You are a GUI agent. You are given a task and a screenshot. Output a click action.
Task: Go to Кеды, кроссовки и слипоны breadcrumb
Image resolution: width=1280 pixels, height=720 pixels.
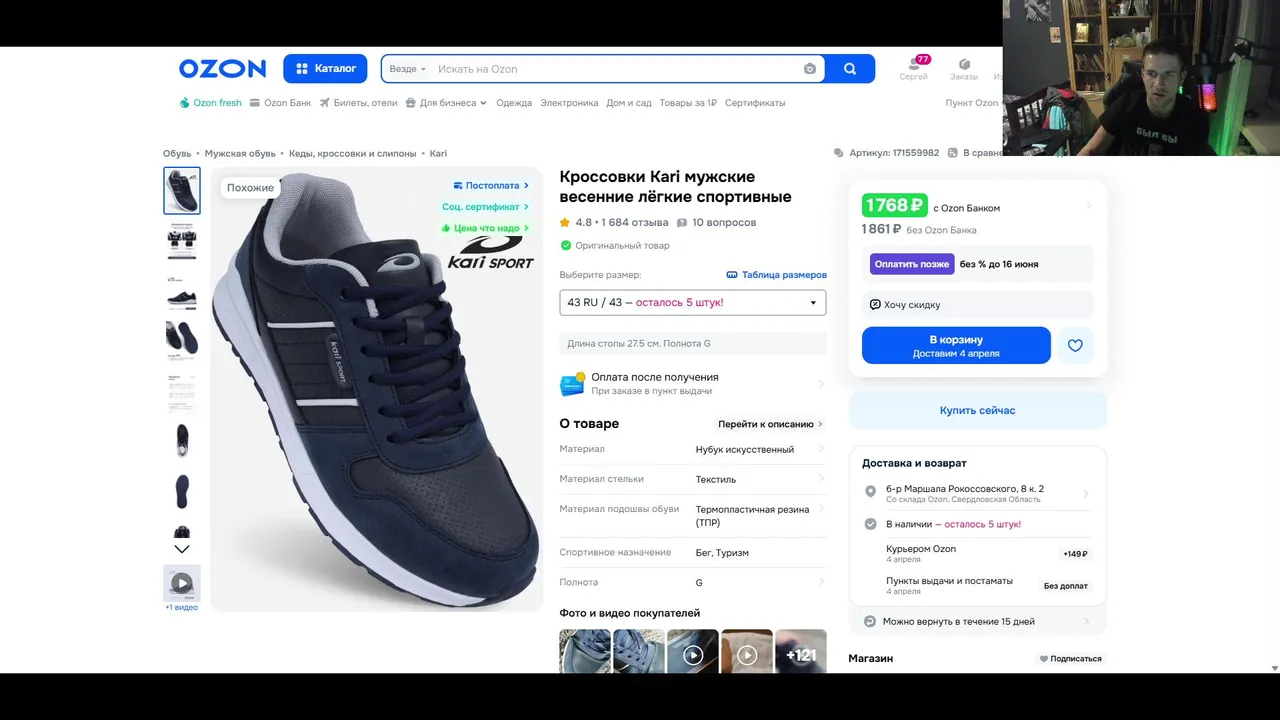[352, 154]
